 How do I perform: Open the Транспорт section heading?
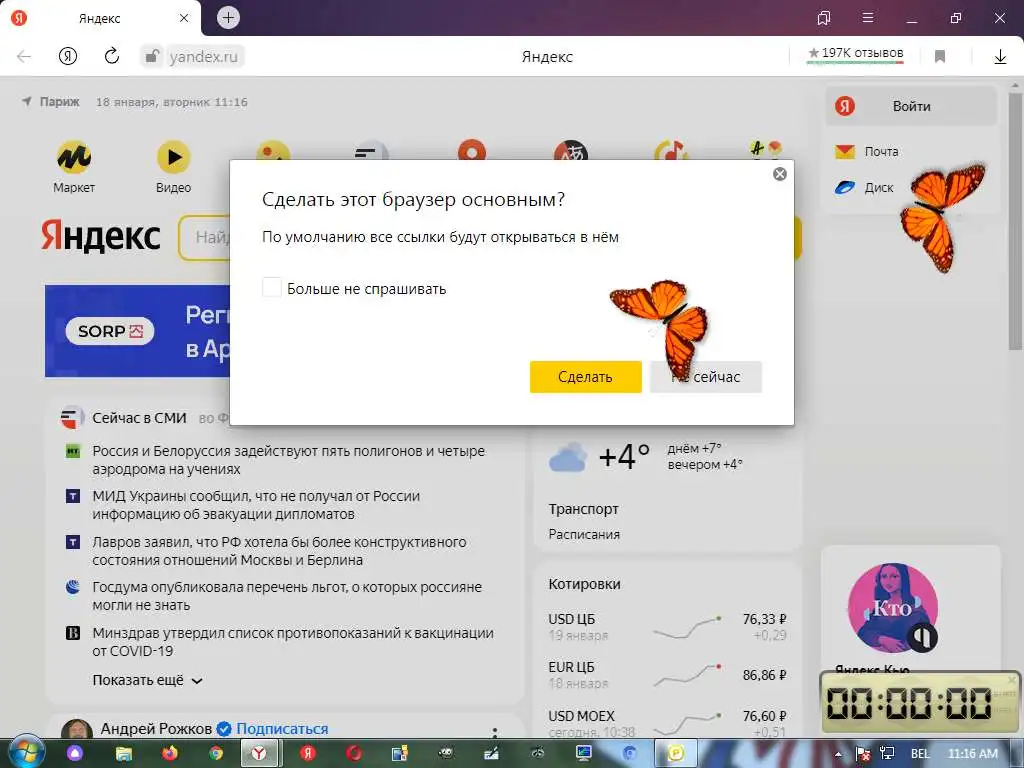(583, 509)
